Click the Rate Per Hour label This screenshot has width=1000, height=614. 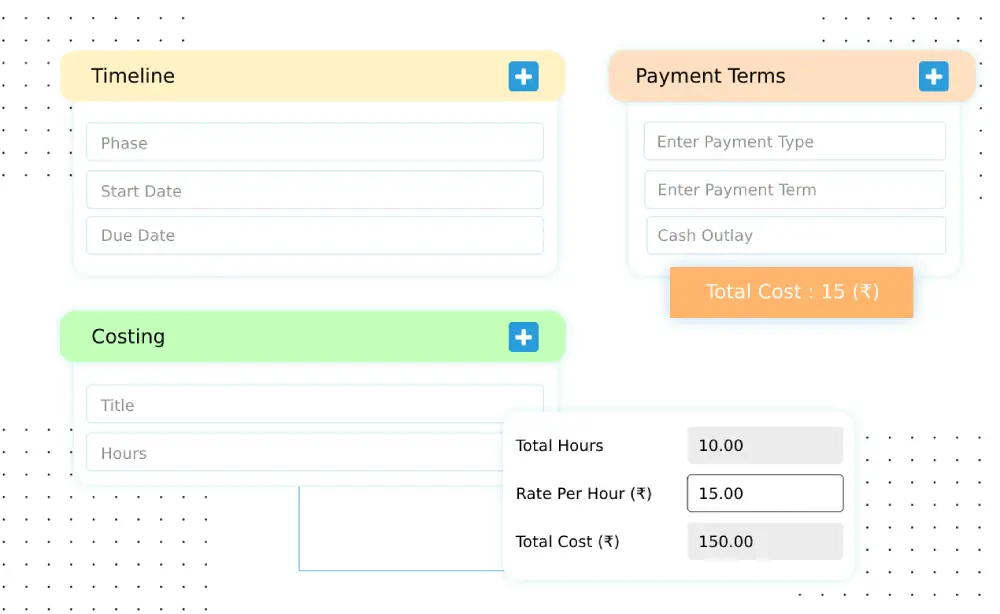pyautogui.click(x=584, y=494)
